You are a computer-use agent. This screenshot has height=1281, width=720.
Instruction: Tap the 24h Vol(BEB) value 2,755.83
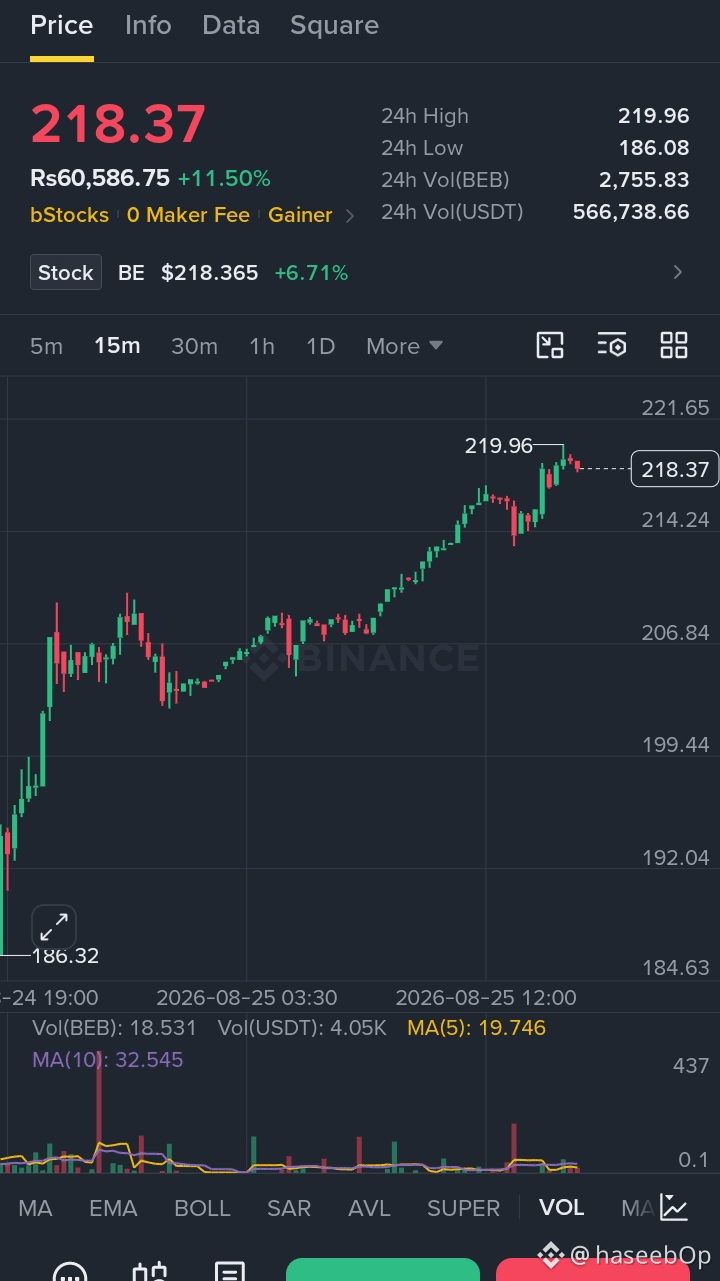click(644, 180)
